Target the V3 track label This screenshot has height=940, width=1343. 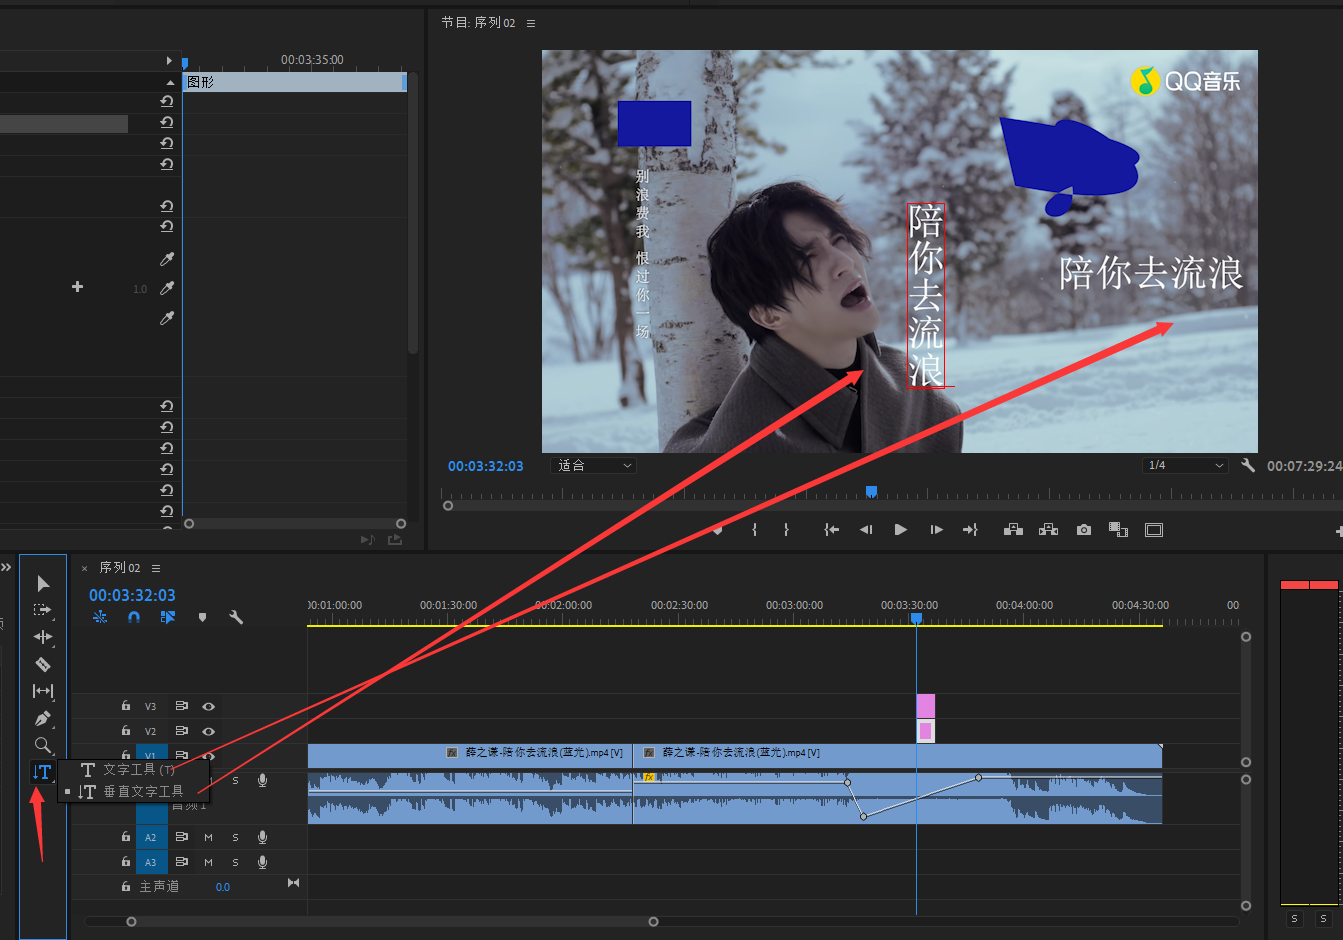[x=151, y=706]
